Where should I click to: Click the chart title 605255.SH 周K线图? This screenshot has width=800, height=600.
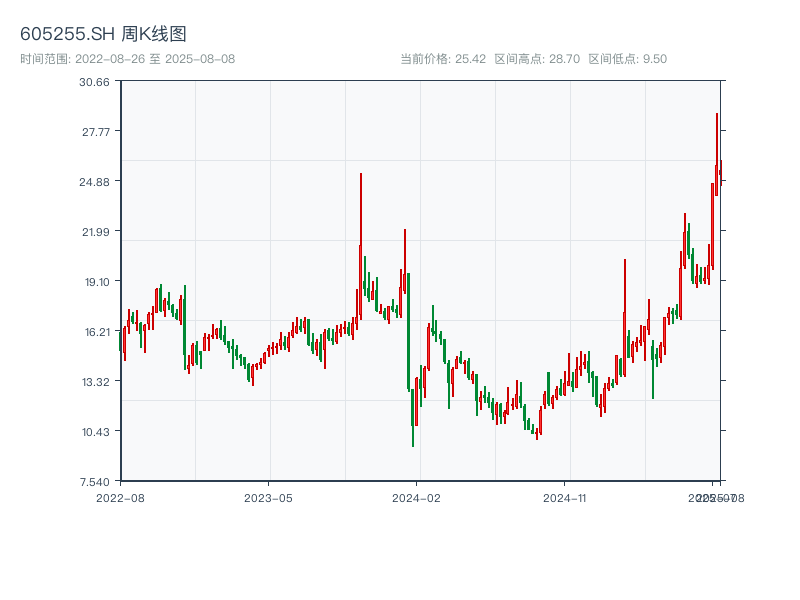coord(103,34)
